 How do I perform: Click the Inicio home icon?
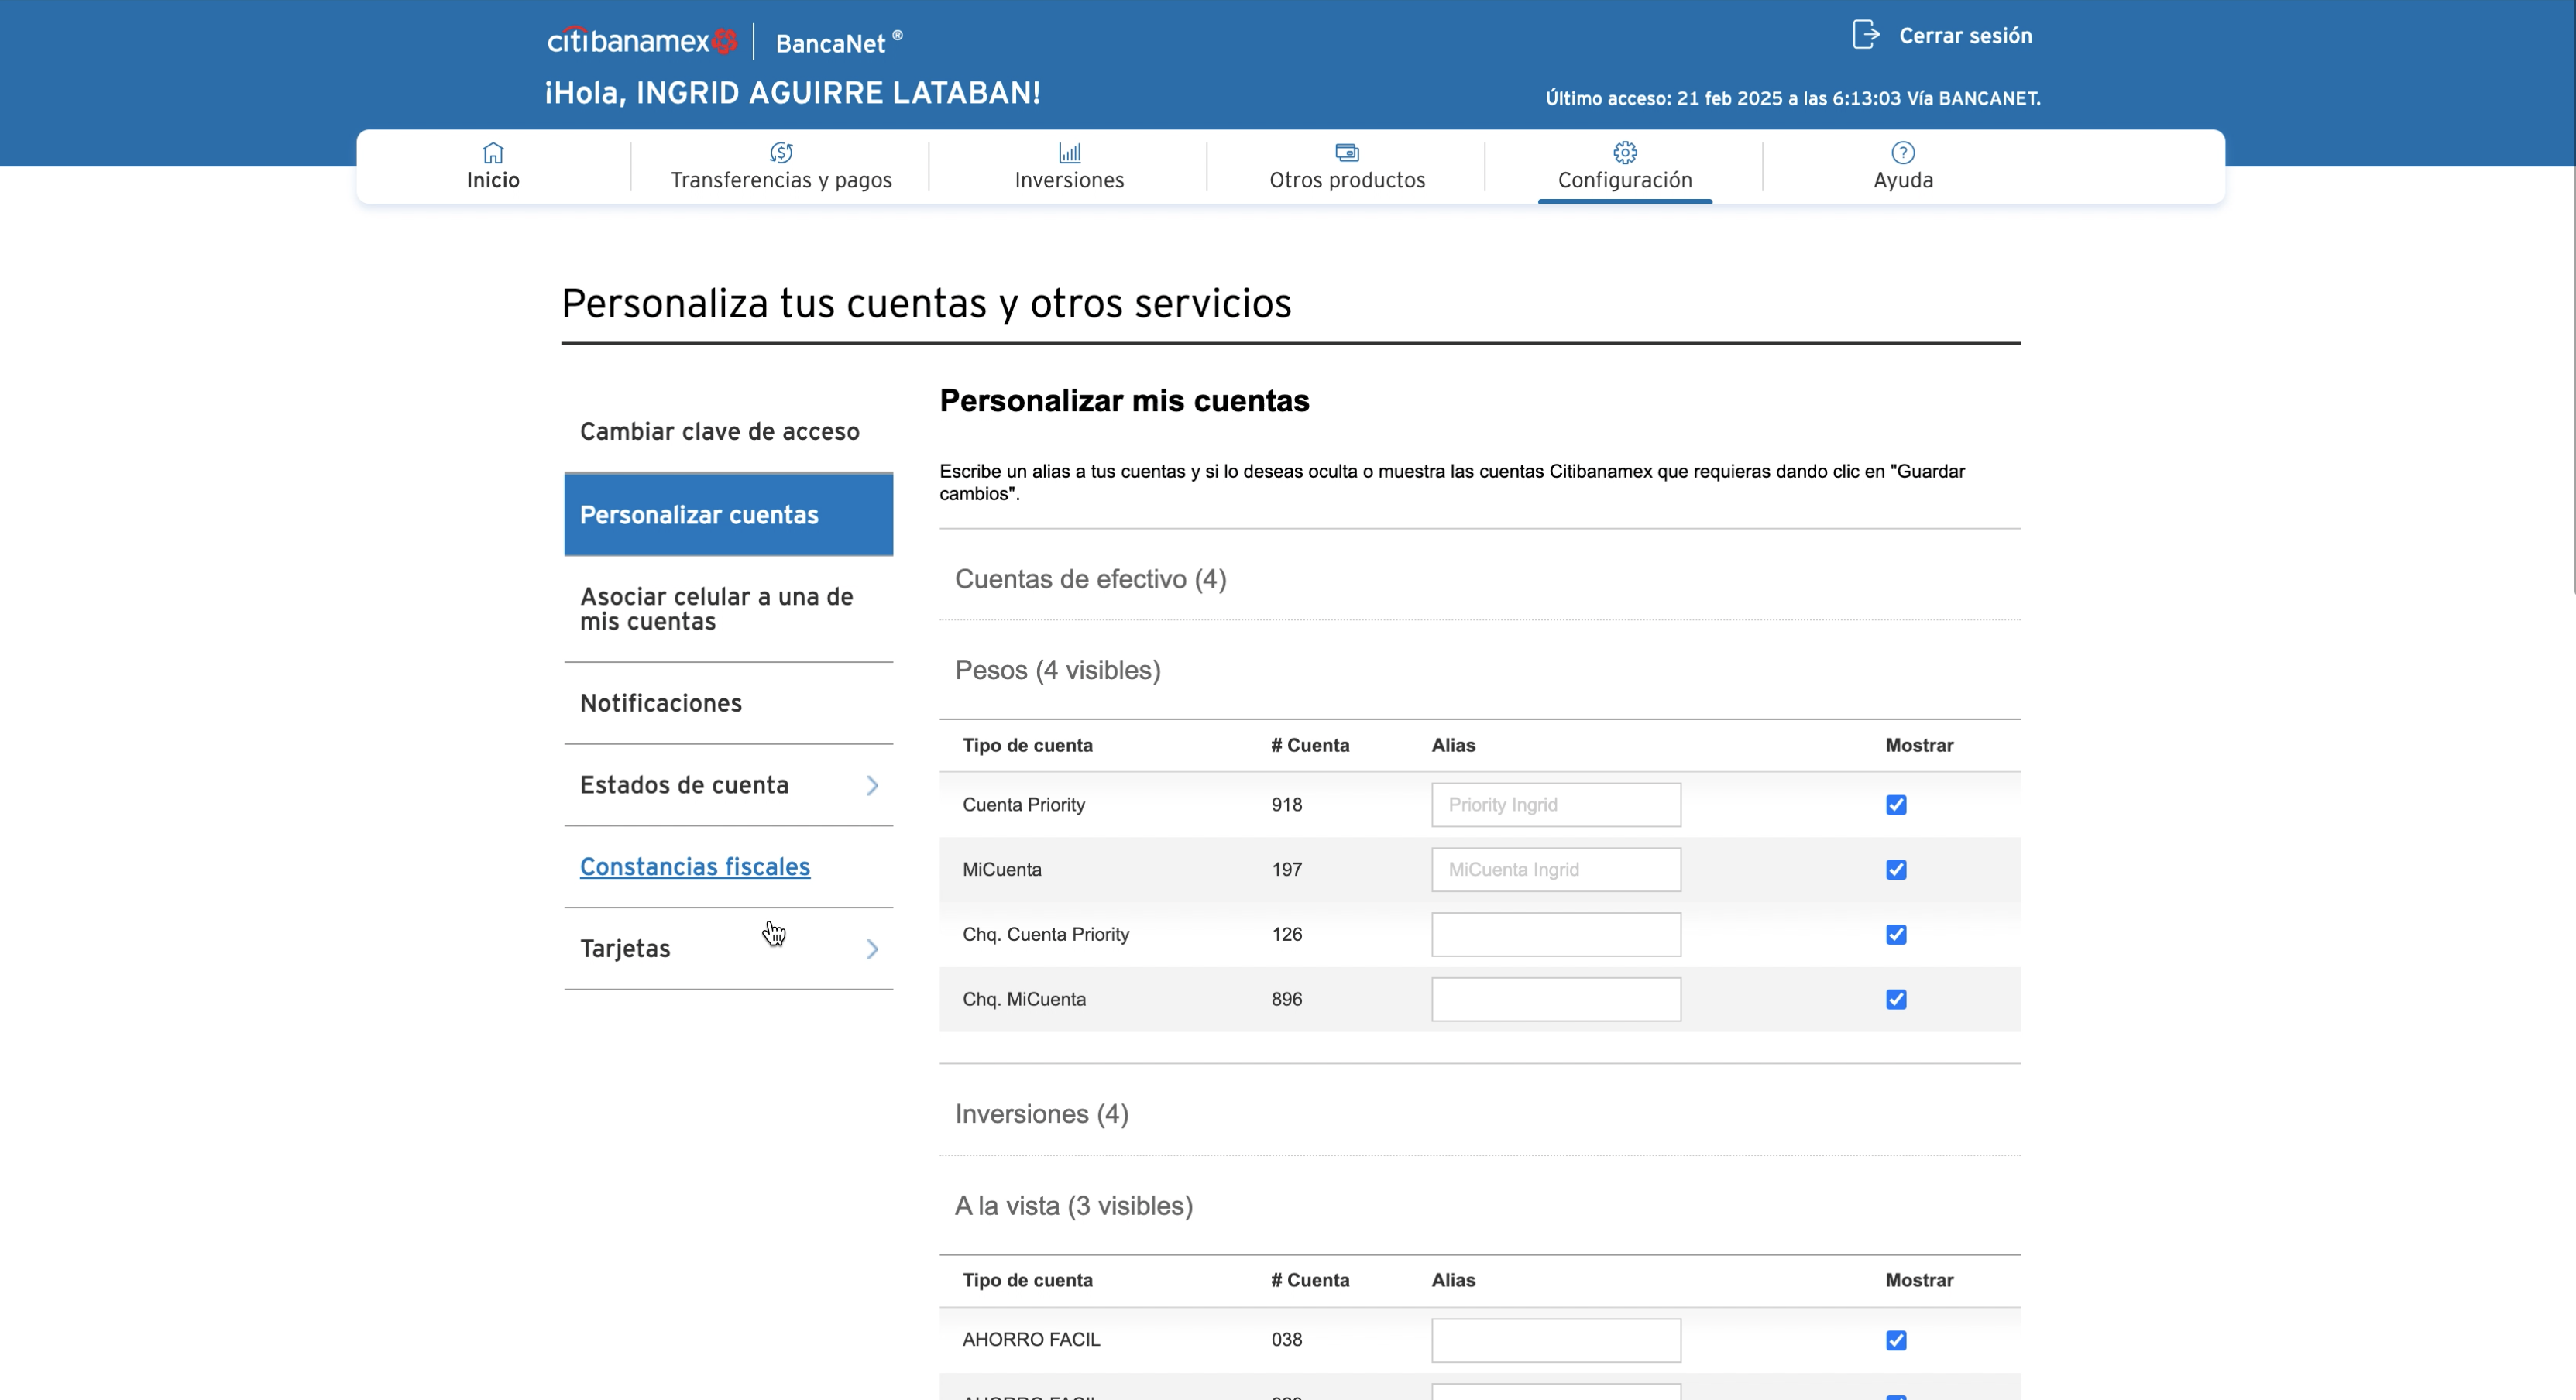(493, 153)
